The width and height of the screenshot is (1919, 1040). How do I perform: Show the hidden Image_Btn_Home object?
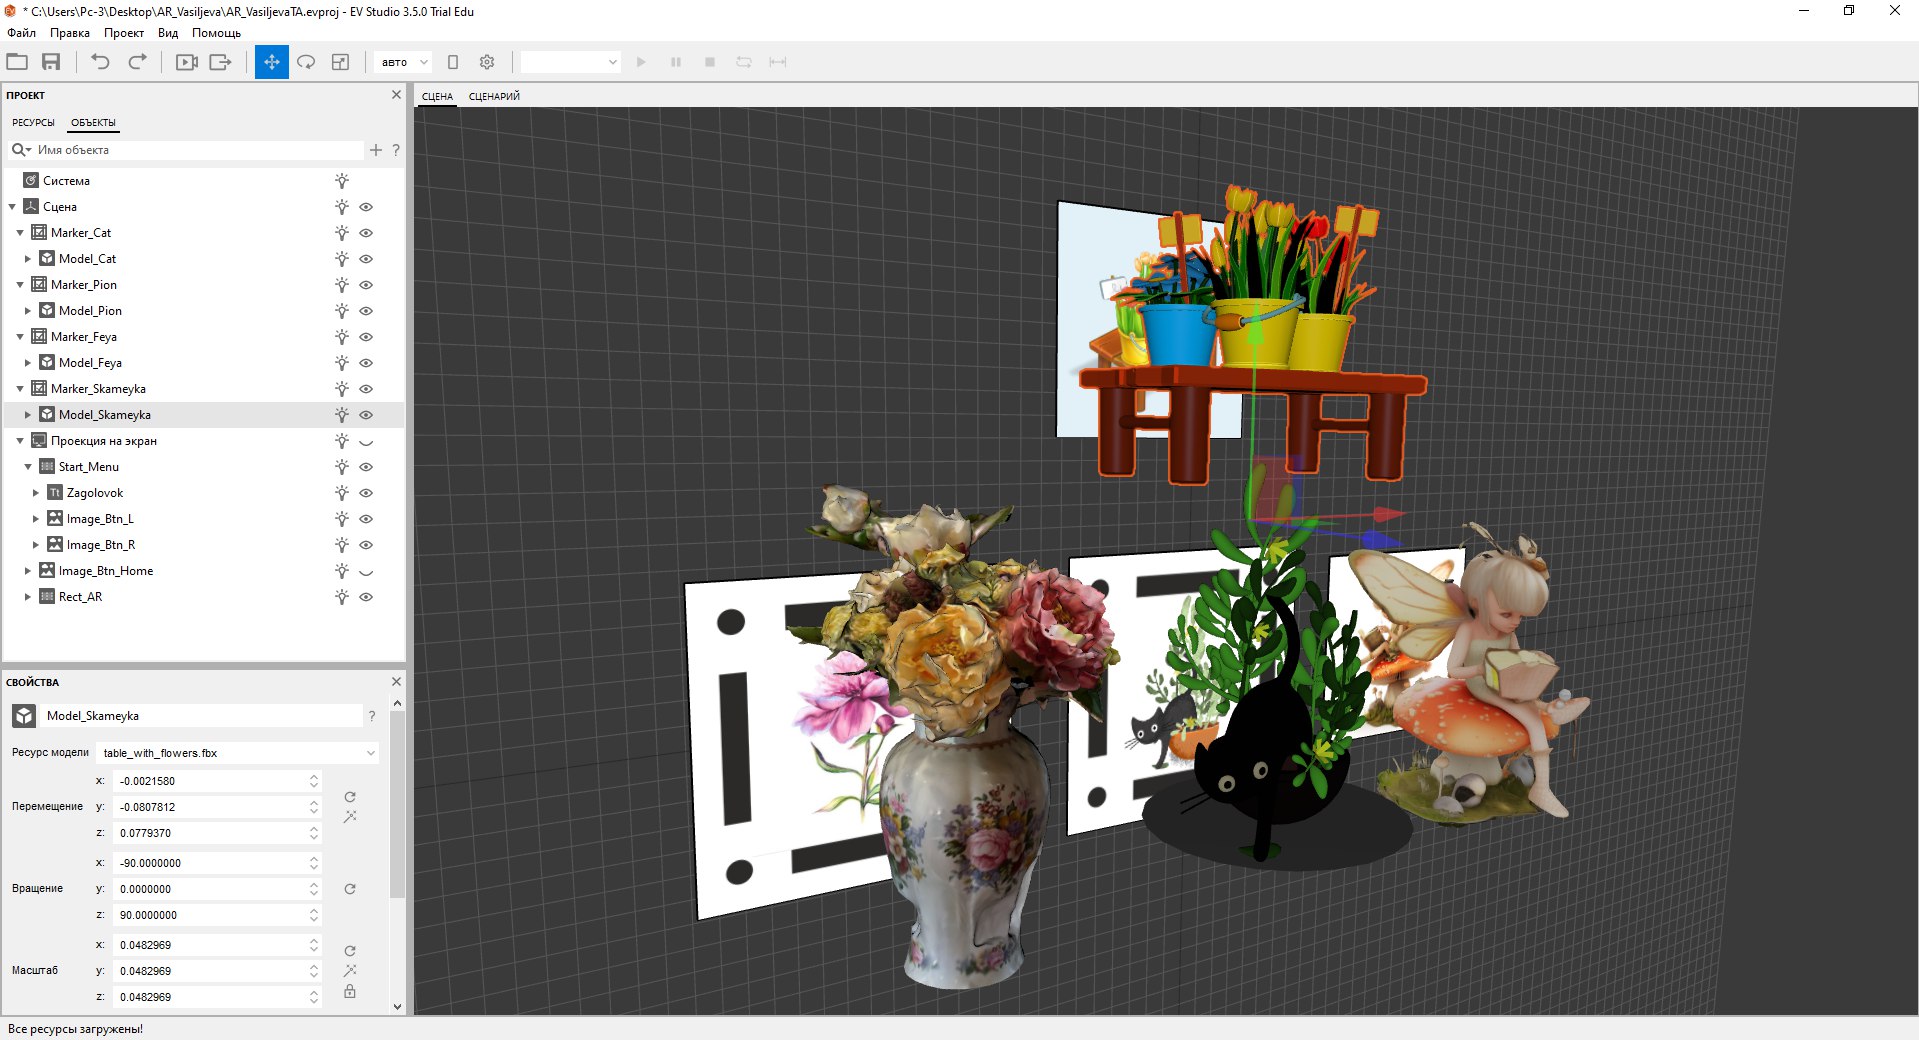(366, 572)
